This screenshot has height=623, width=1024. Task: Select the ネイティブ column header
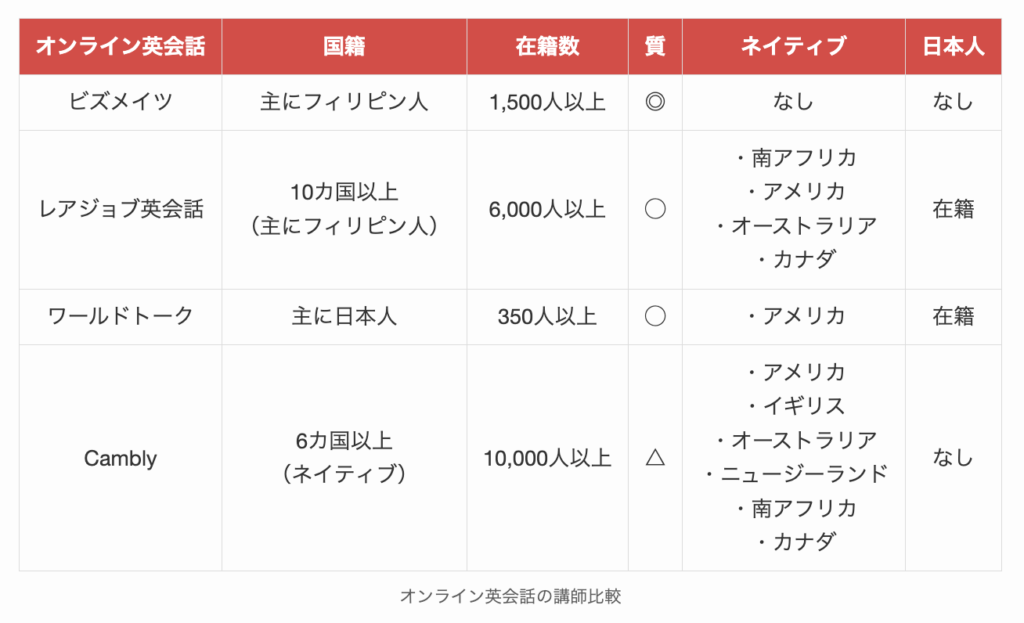click(793, 46)
